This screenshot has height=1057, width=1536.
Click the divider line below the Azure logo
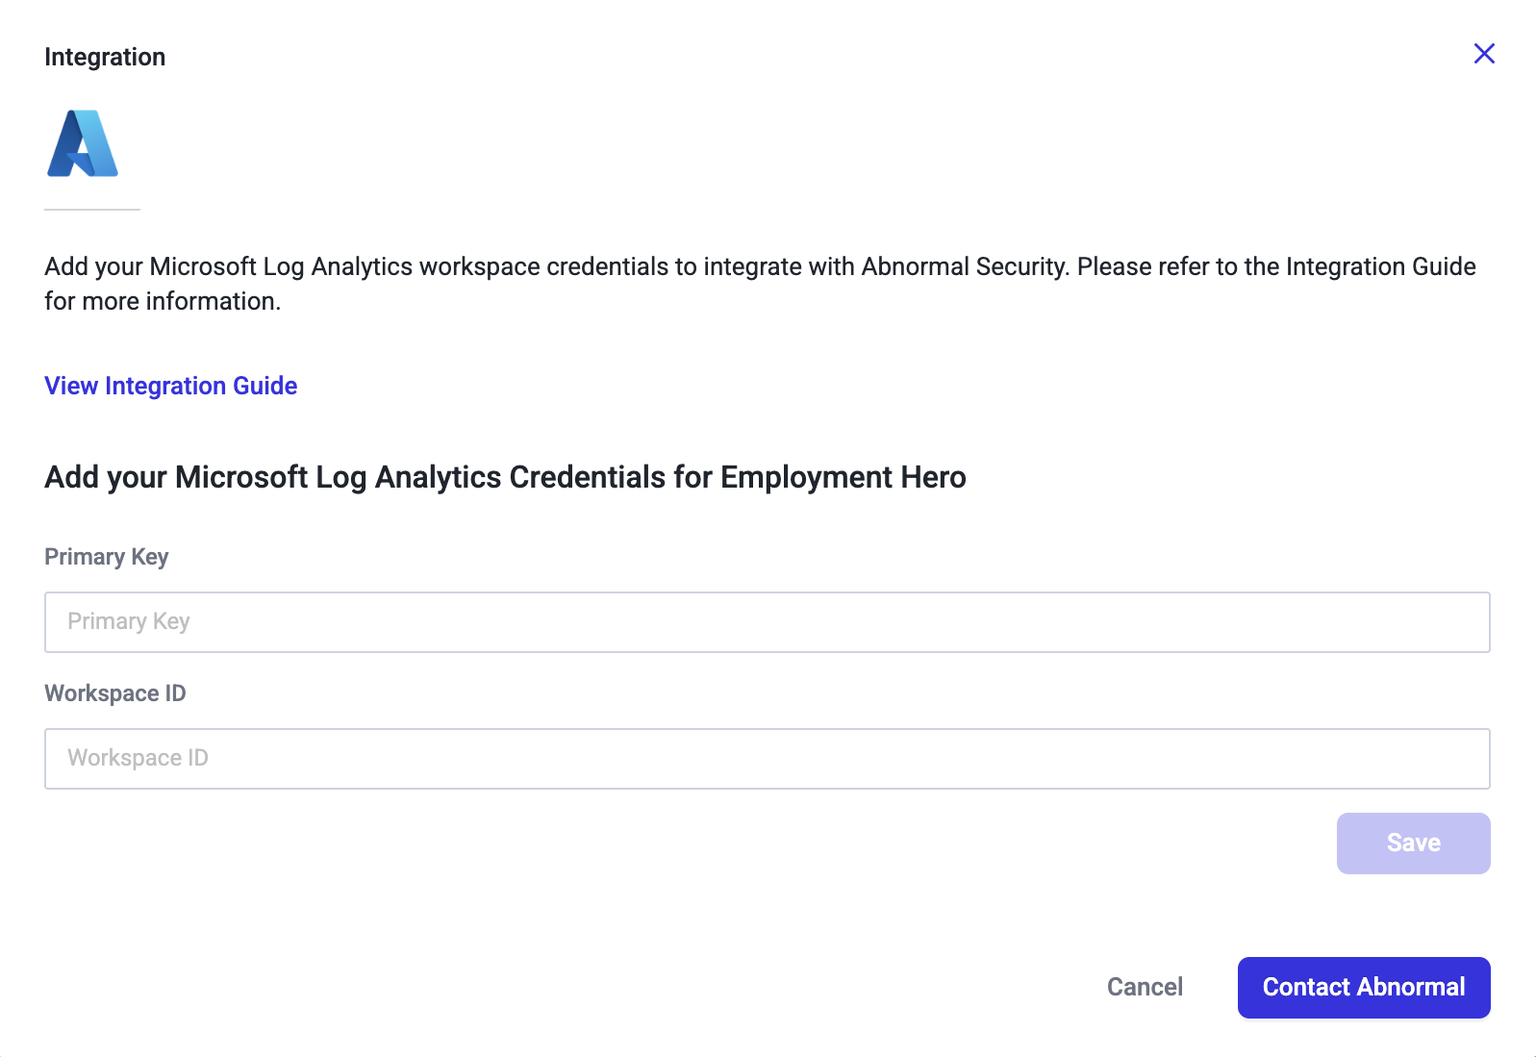pos(92,209)
